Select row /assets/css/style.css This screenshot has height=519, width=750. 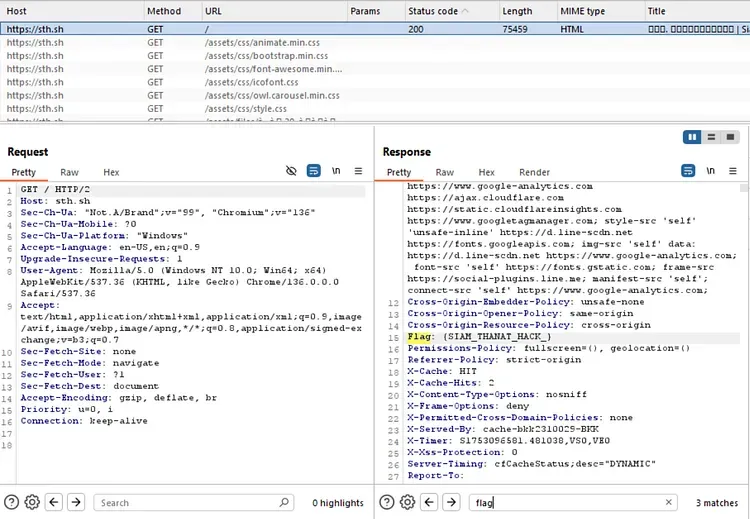click(x=375, y=109)
